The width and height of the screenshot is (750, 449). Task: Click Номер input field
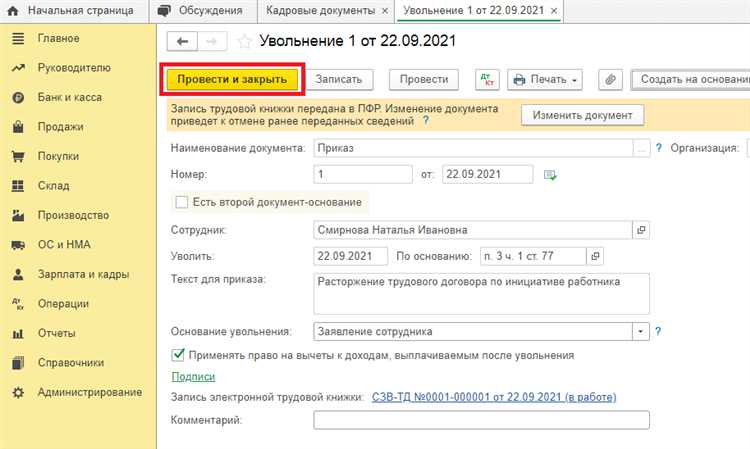[x=363, y=175]
